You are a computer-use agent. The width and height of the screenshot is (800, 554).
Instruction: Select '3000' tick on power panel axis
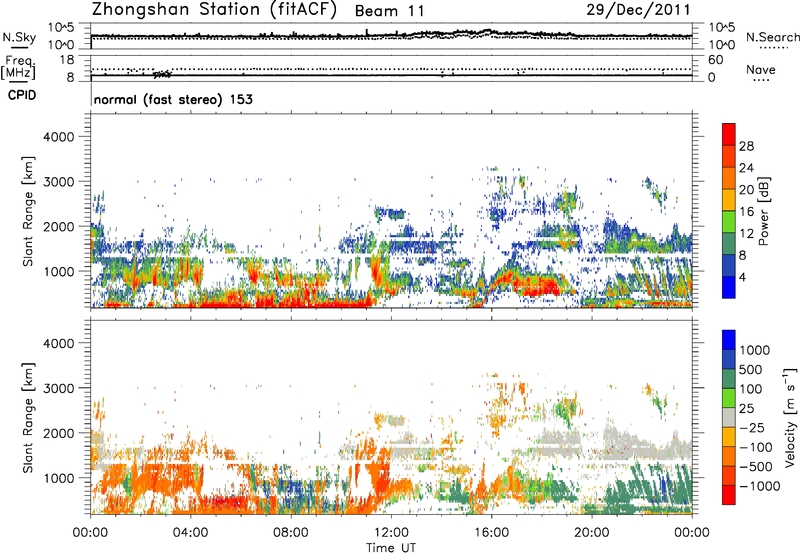(58, 182)
